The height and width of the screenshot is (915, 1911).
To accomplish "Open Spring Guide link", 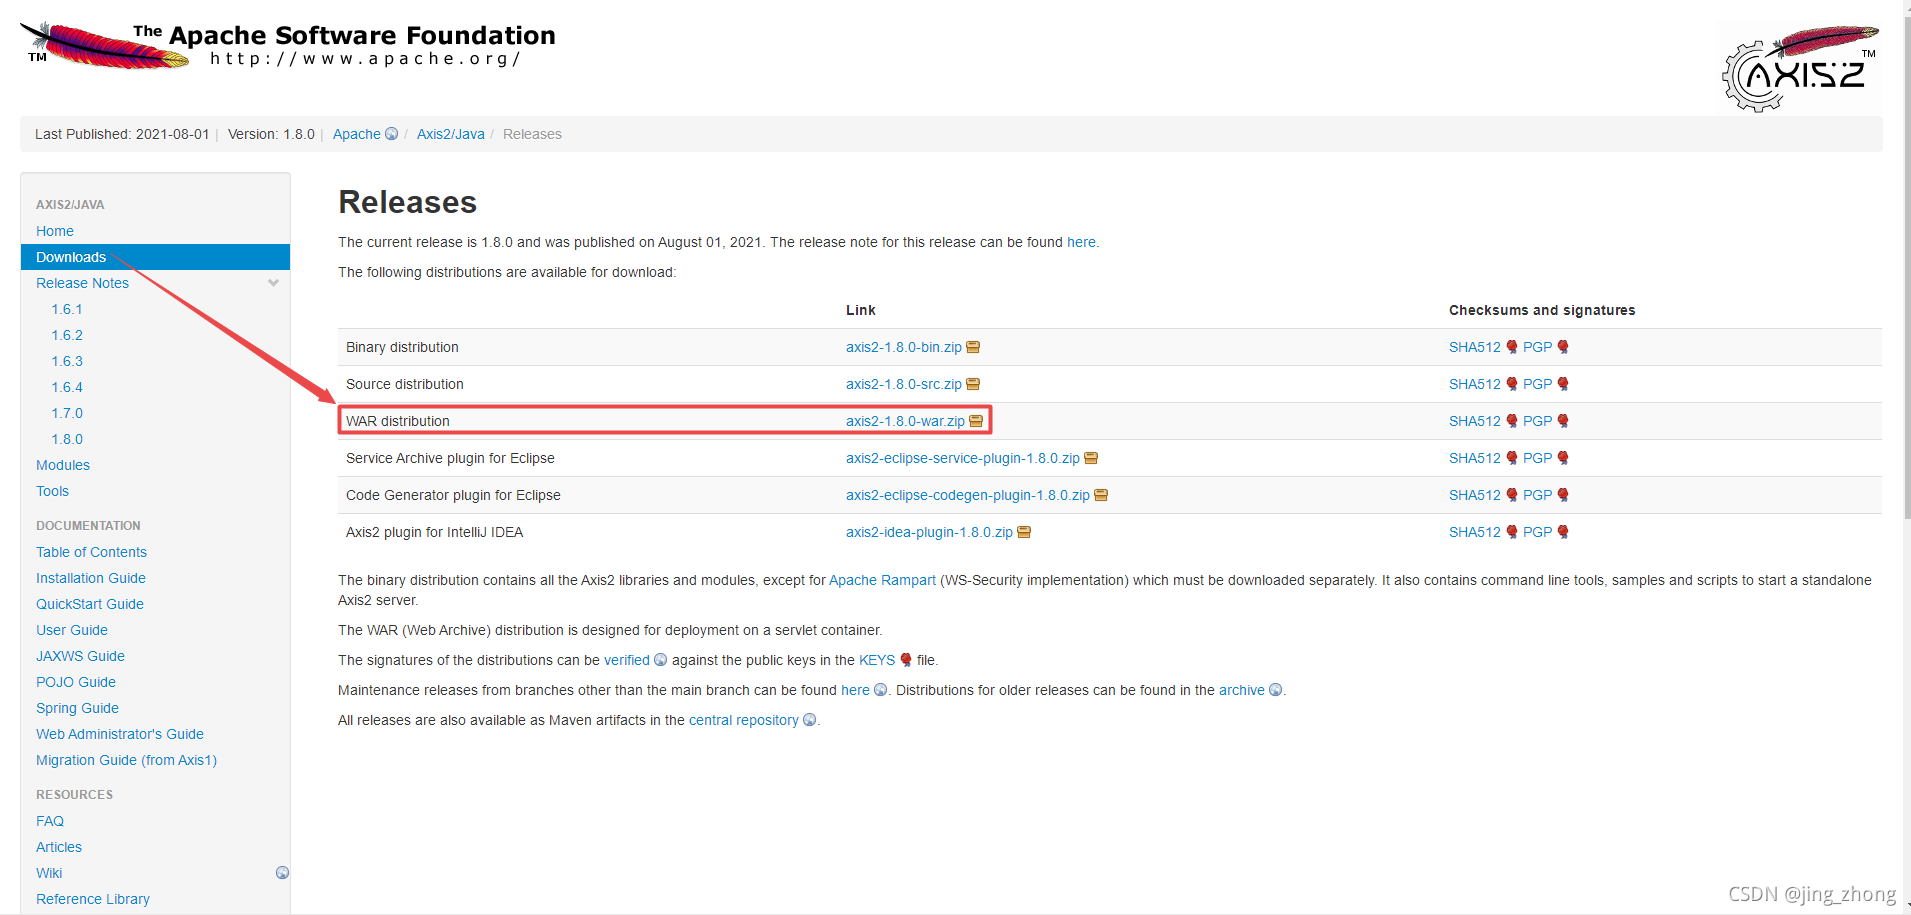I will (77, 708).
